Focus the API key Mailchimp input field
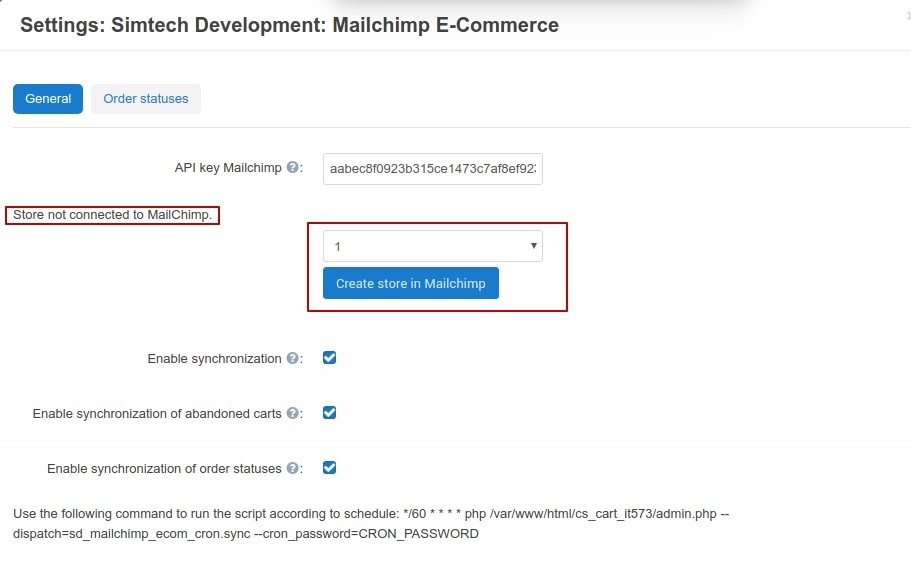This screenshot has width=911, height=576. (x=433, y=169)
